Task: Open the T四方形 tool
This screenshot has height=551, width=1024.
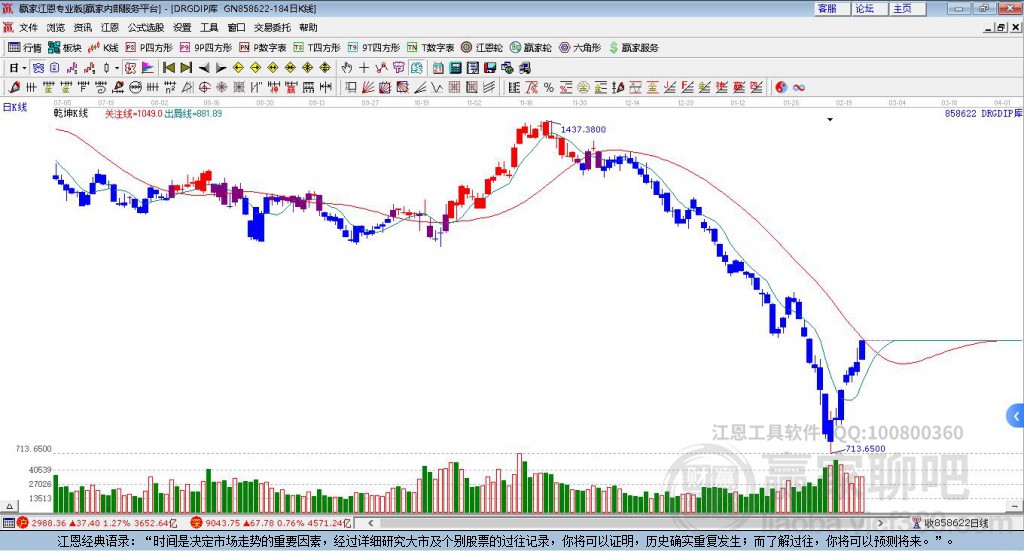Action: coord(317,48)
